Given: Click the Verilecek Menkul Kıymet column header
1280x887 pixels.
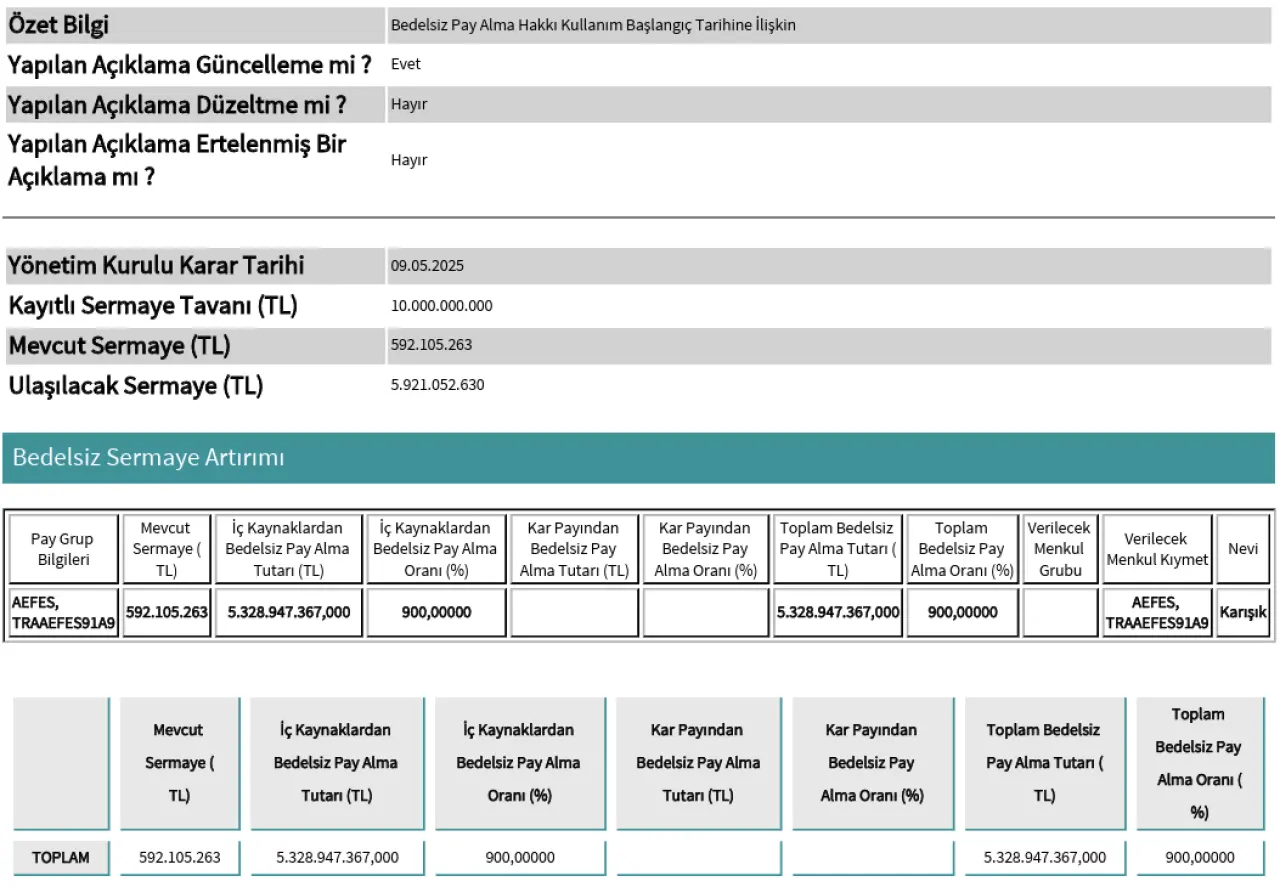Looking at the screenshot, I should click(1157, 549).
